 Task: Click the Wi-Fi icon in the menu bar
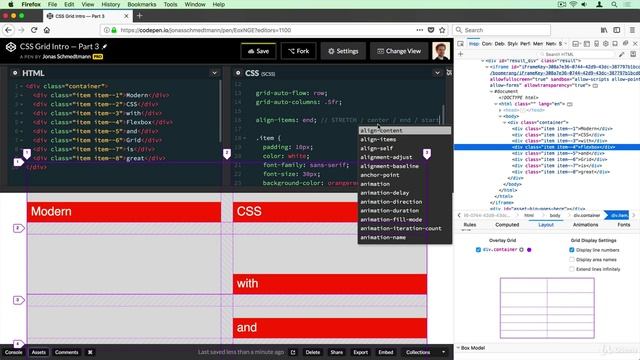tap(573, 4)
